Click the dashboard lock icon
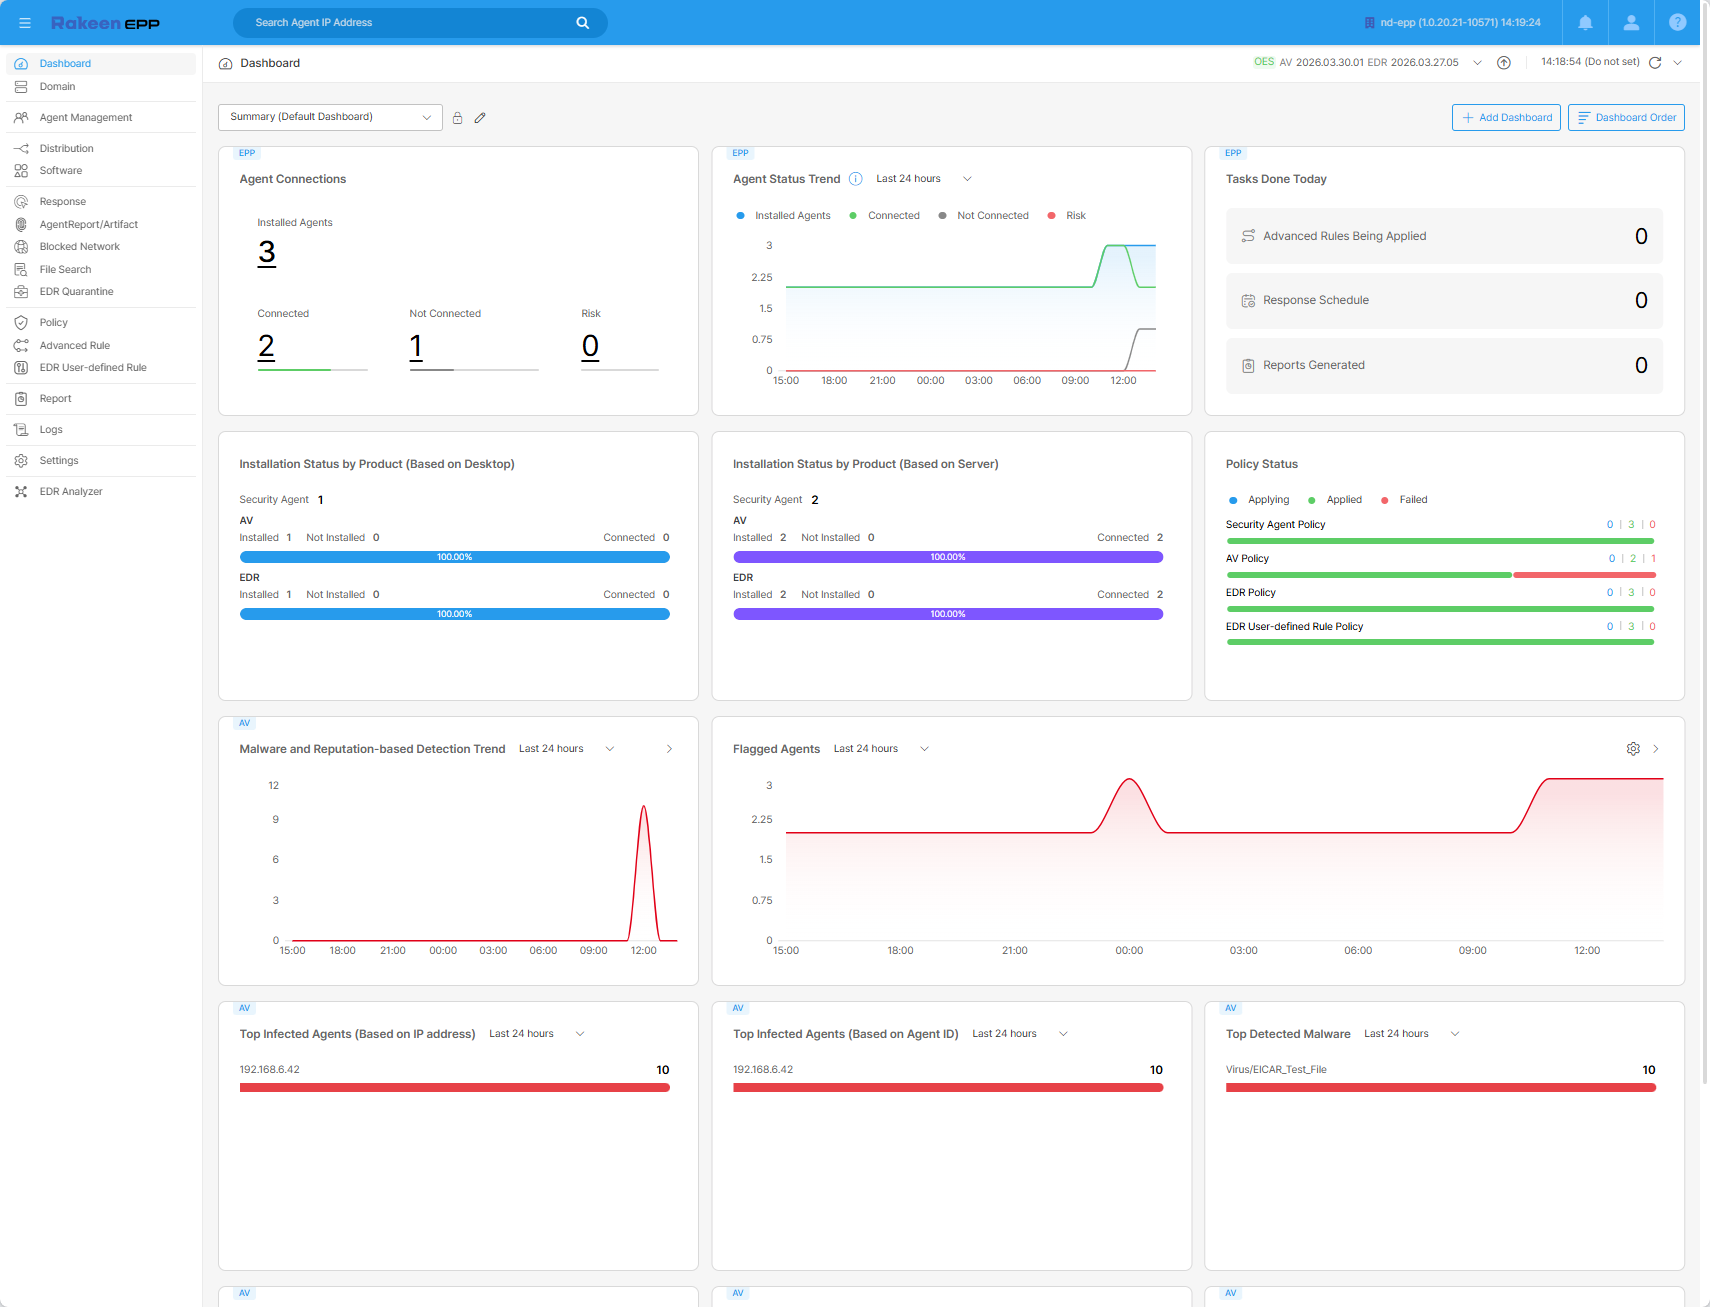Viewport: 1710px width, 1307px height. 457,118
